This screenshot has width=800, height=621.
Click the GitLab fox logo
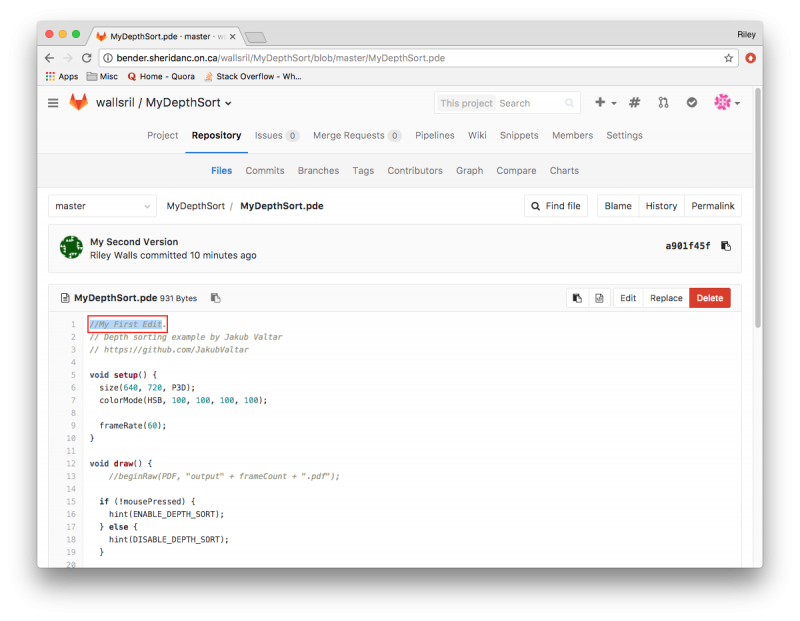(79, 102)
